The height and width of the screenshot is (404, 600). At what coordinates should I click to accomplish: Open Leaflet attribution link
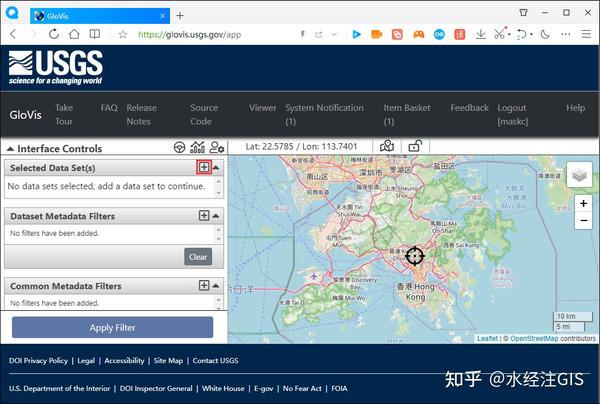point(487,338)
